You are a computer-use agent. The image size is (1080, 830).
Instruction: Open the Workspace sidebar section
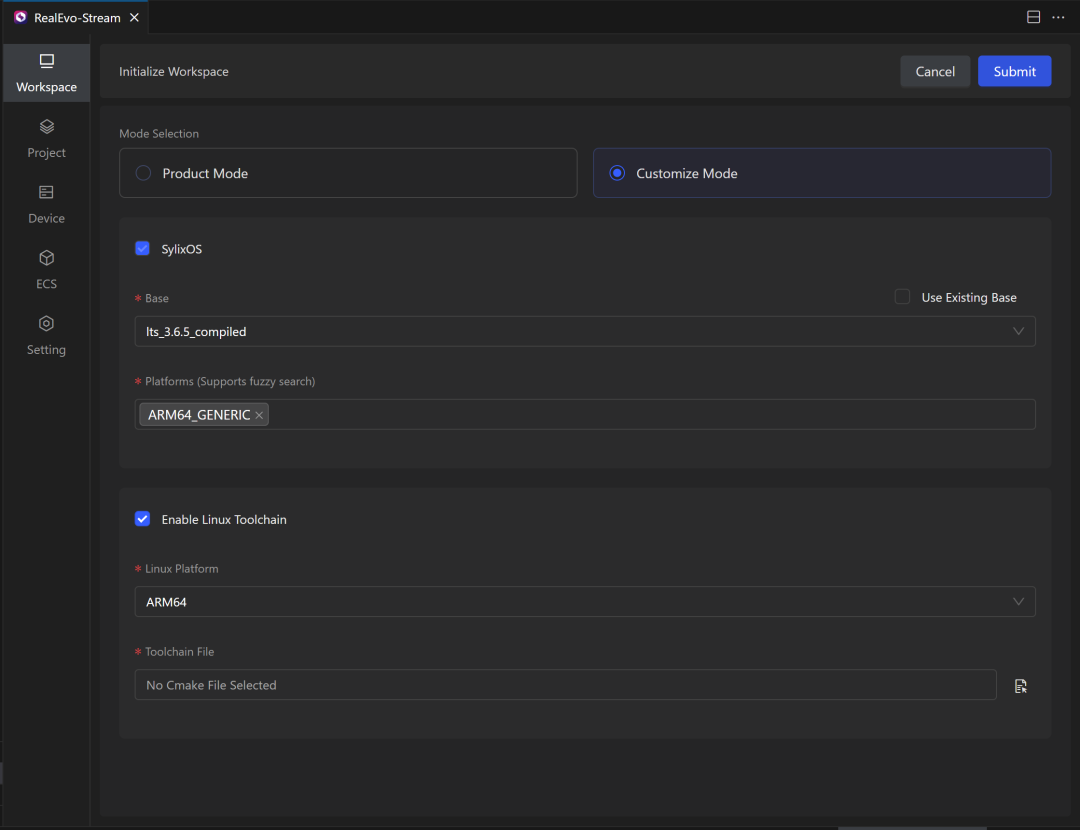[46, 73]
